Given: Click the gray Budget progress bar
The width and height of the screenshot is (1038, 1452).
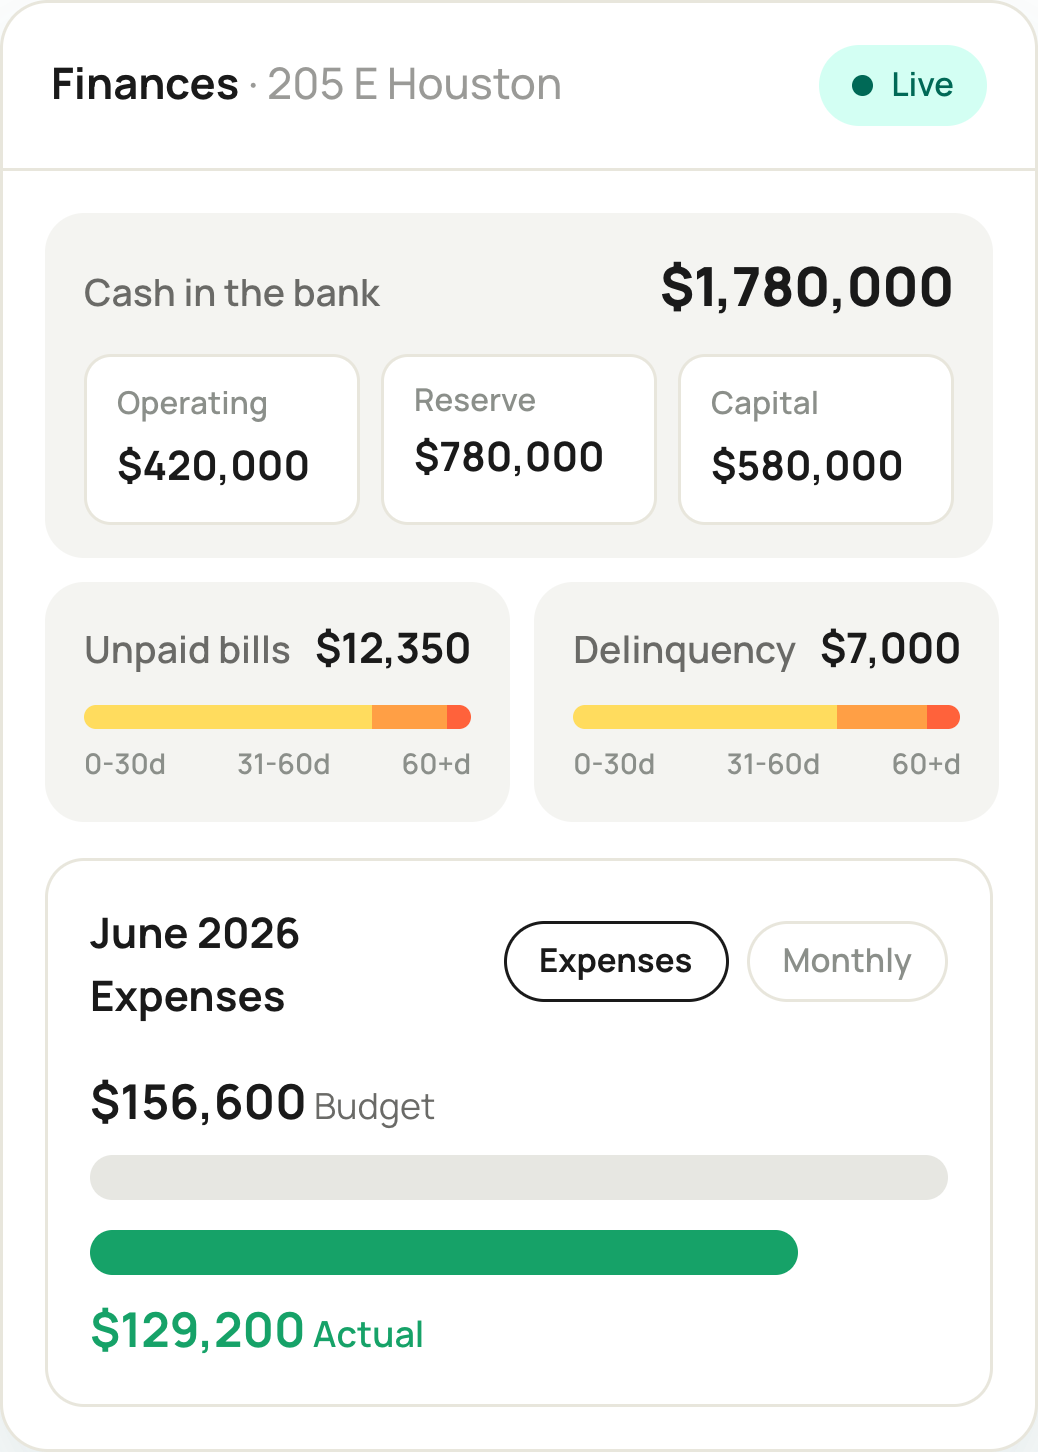Looking at the screenshot, I should (519, 1177).
